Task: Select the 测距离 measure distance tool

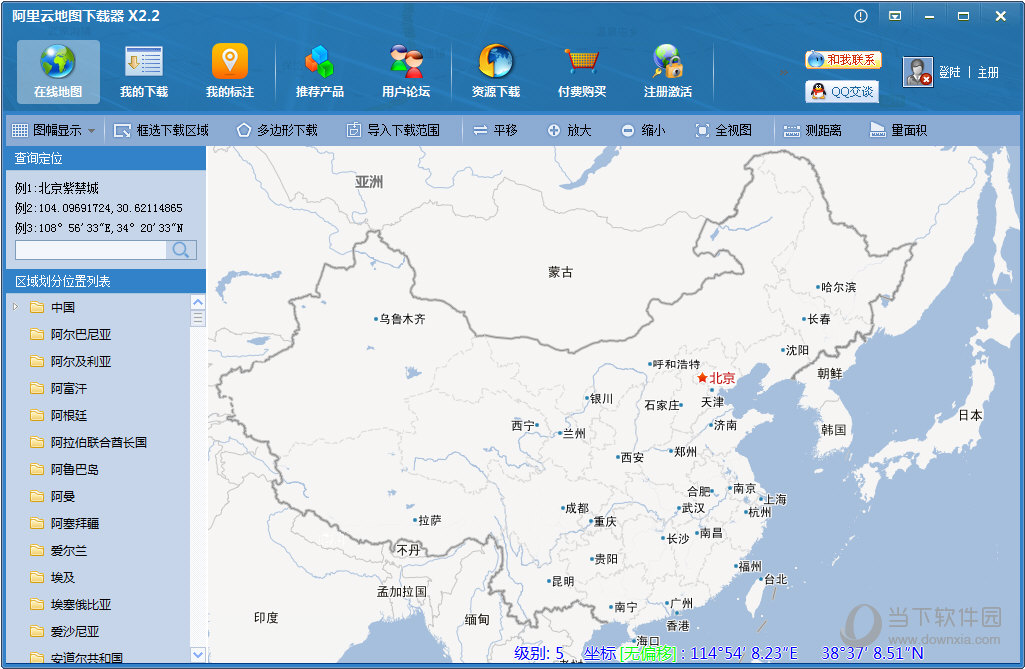Action: (x=813, y=131)
